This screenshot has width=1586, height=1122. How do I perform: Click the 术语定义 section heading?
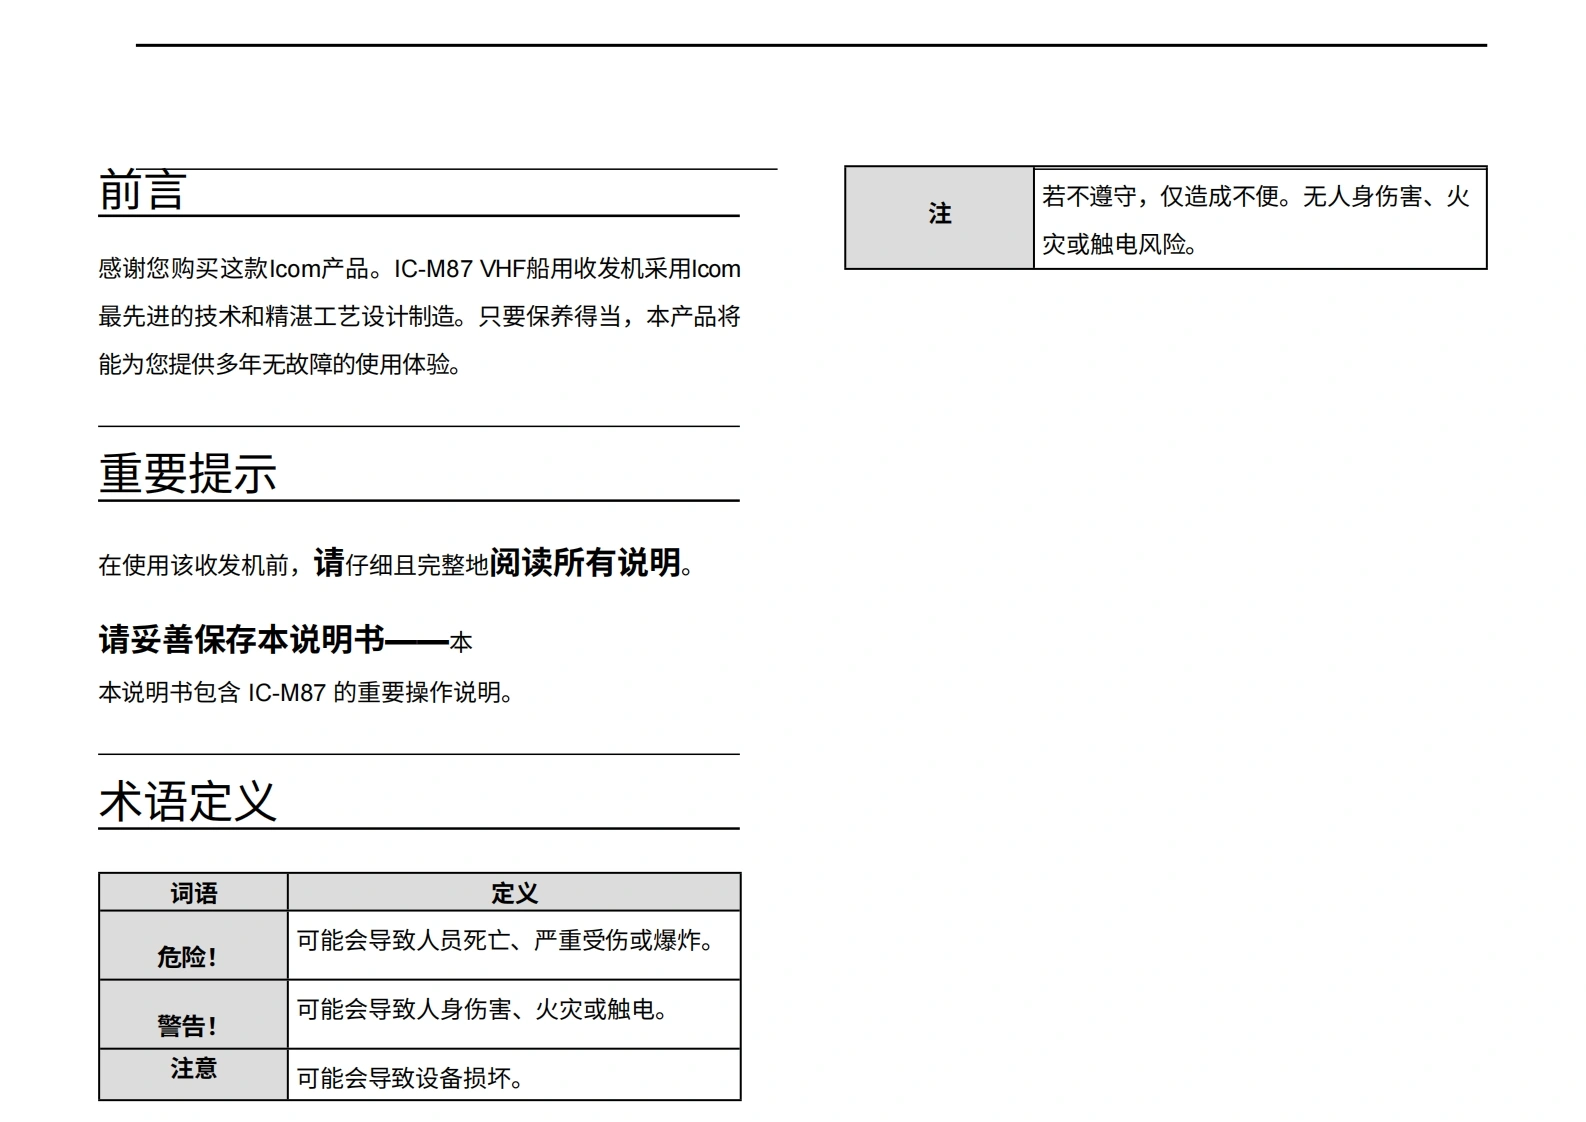(187, 802)
